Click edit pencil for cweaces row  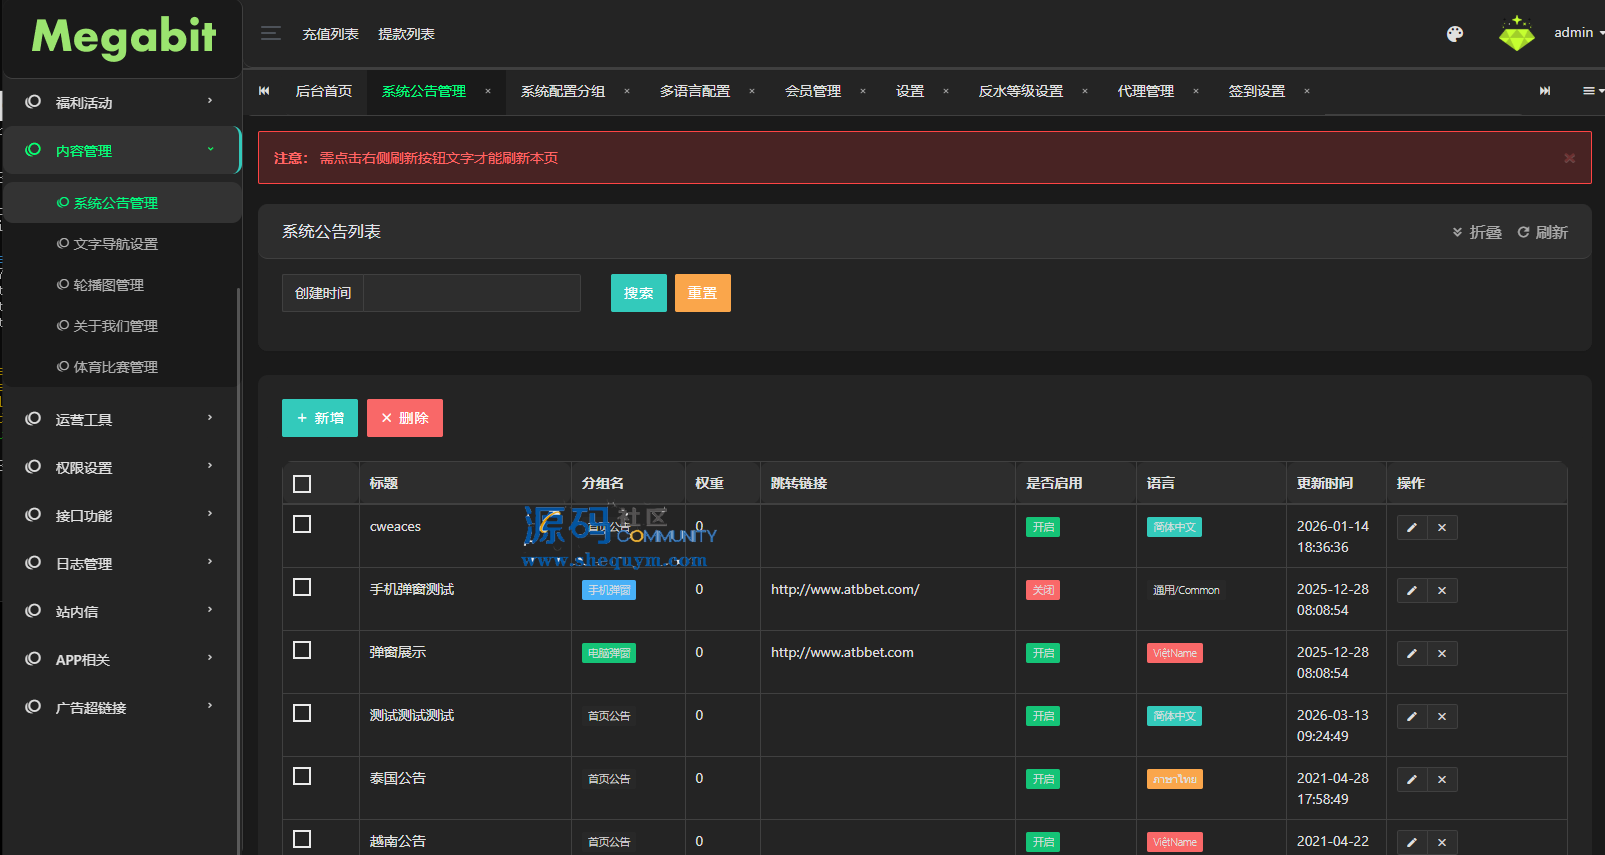[1412, 528]
